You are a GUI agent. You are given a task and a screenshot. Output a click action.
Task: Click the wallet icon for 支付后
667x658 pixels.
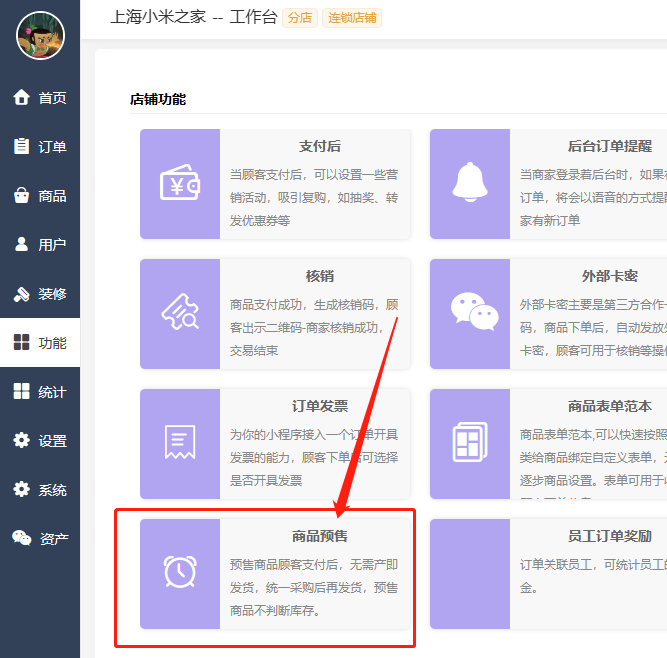pyautogui.click(x=180, y=184)
